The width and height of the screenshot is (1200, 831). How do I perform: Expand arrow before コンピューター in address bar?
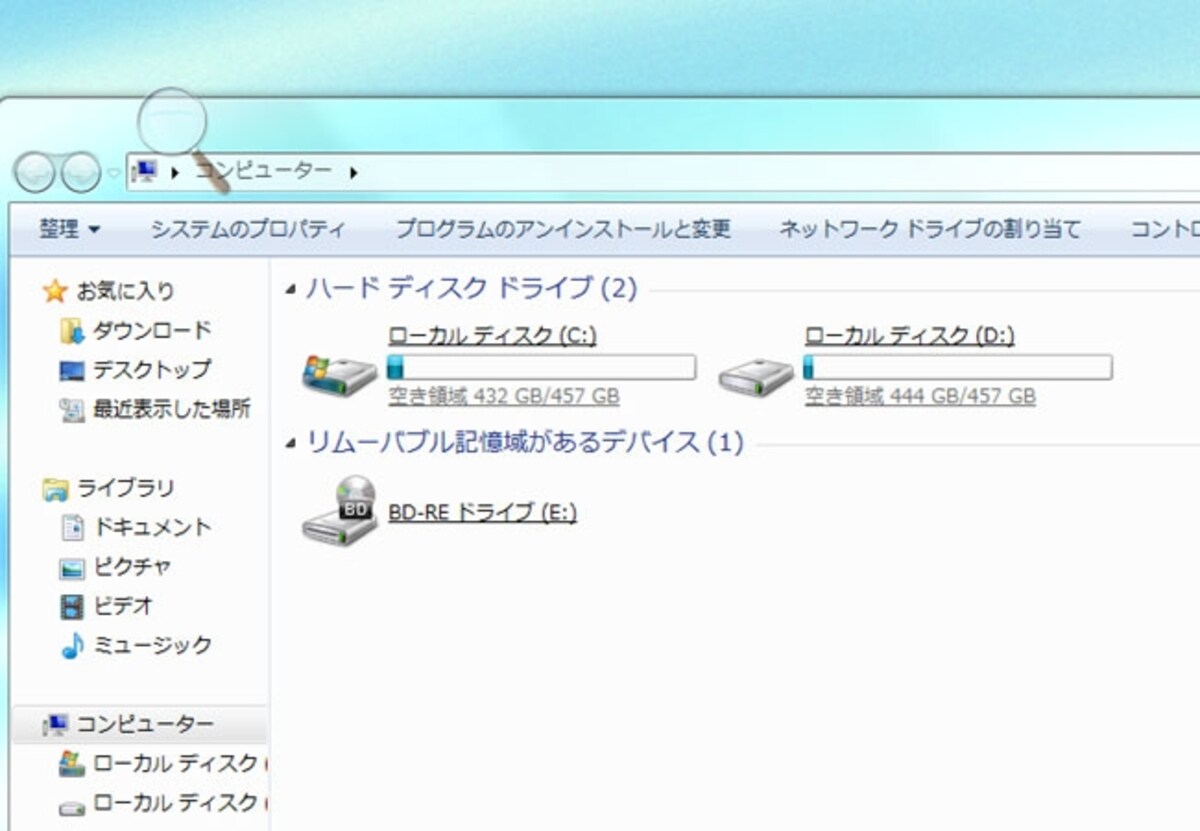[176, 173]
